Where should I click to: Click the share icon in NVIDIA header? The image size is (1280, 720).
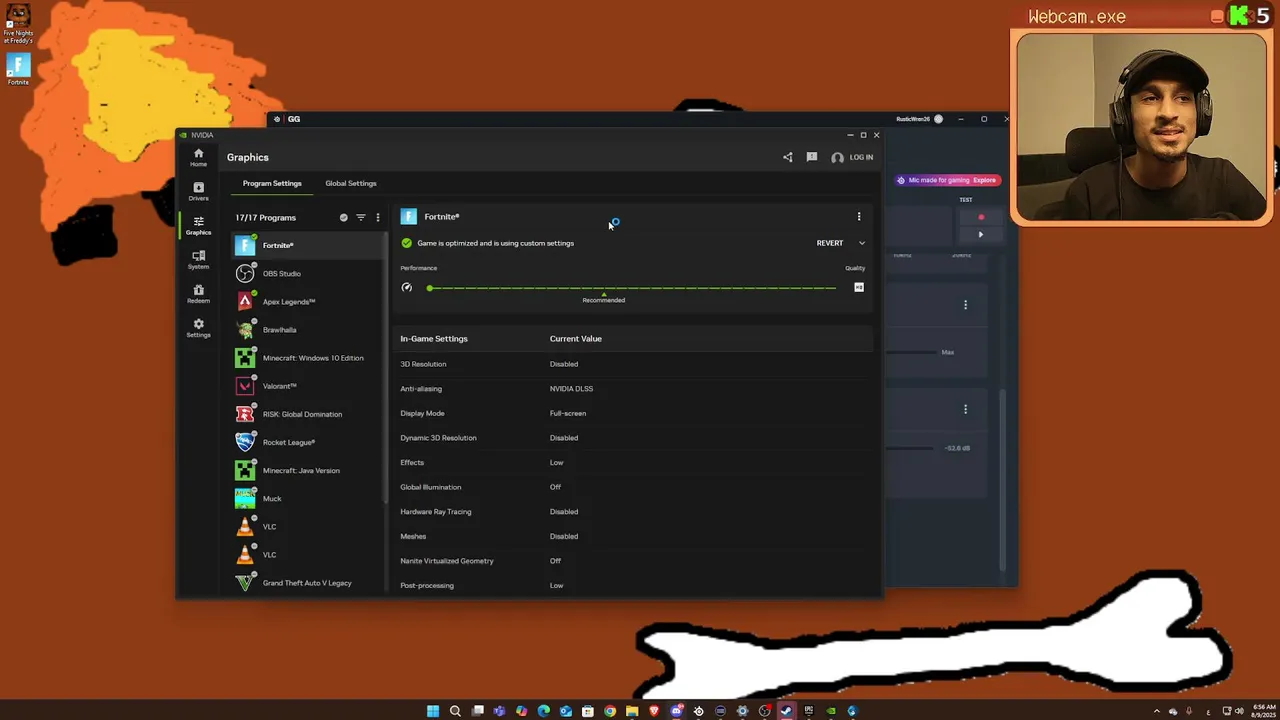point(788,157)
